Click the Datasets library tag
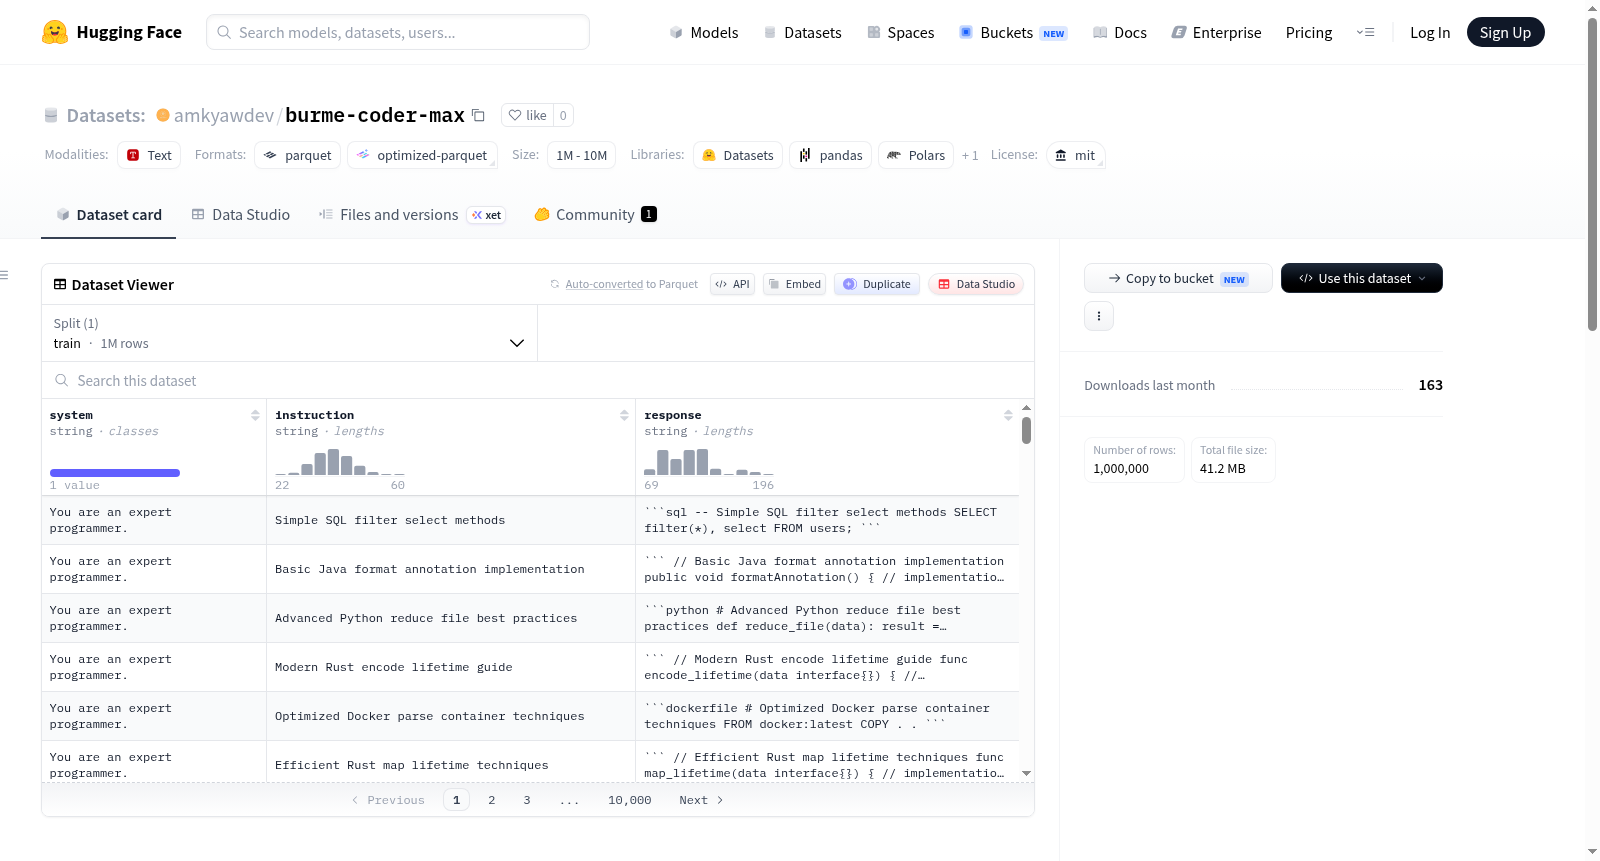 tap(738, 155)
